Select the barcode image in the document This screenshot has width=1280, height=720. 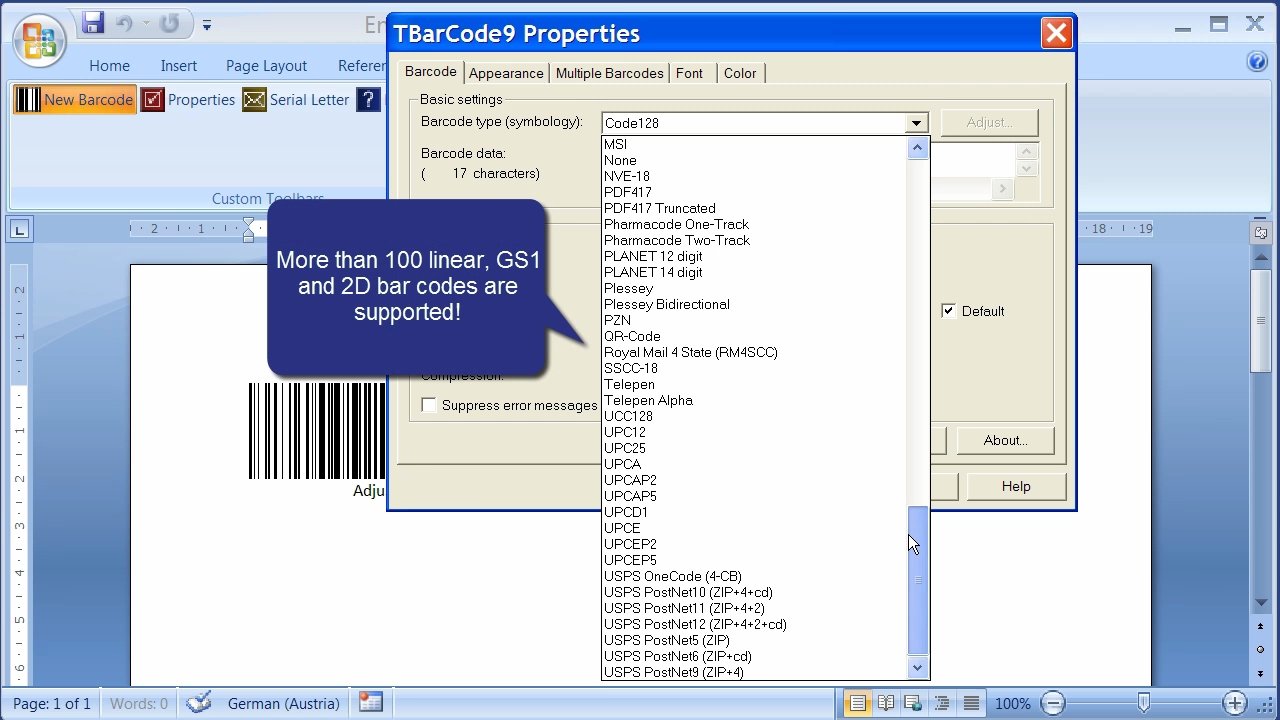(x=317, y=431)
